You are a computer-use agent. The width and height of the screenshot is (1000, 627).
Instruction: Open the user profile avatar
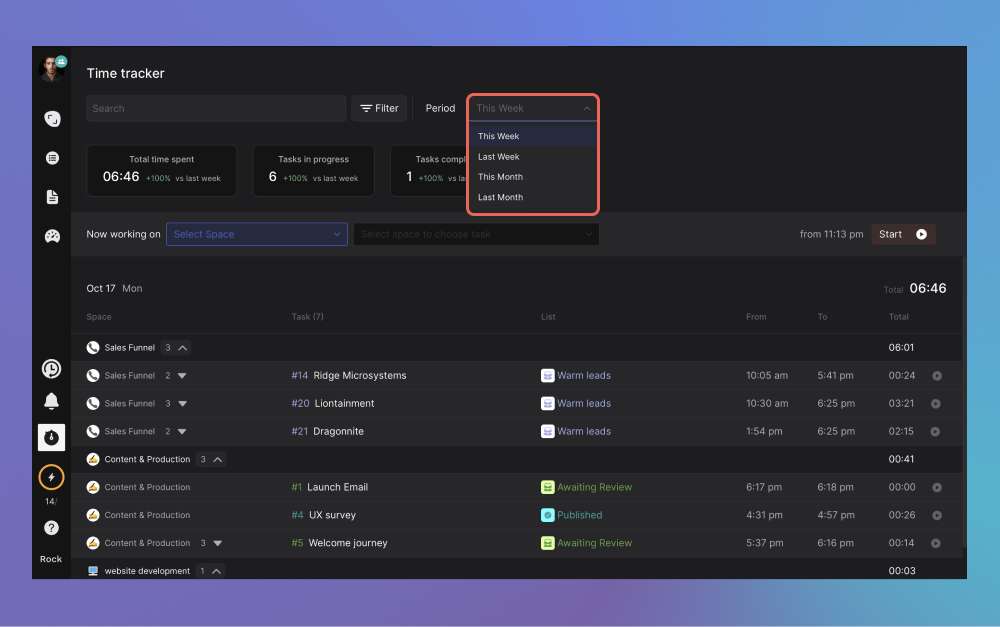[51, 68]
